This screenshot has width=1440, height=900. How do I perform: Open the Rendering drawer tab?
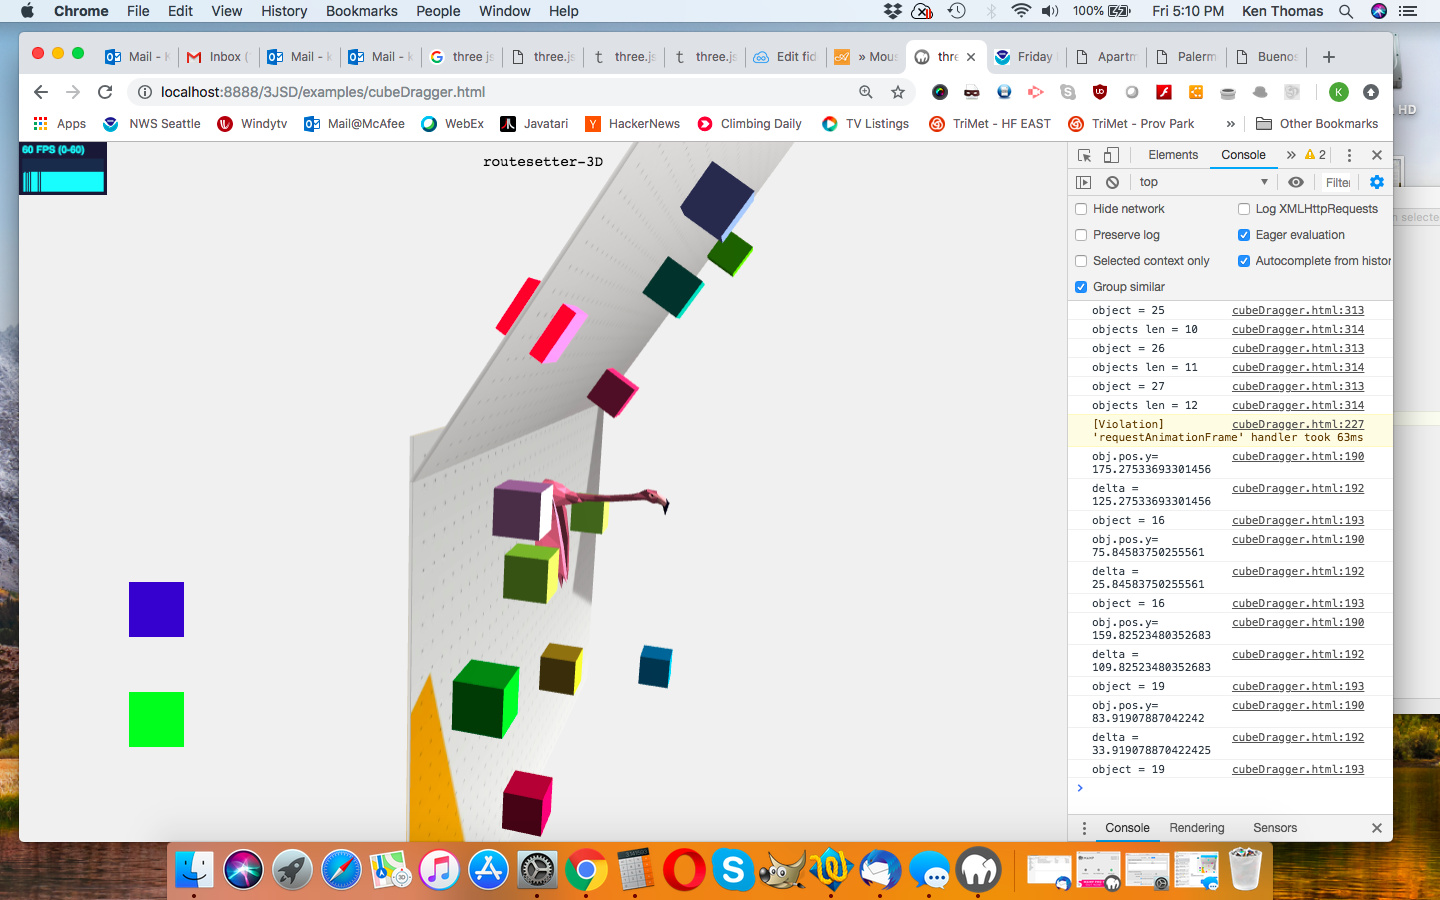[x=1196, y=828]
